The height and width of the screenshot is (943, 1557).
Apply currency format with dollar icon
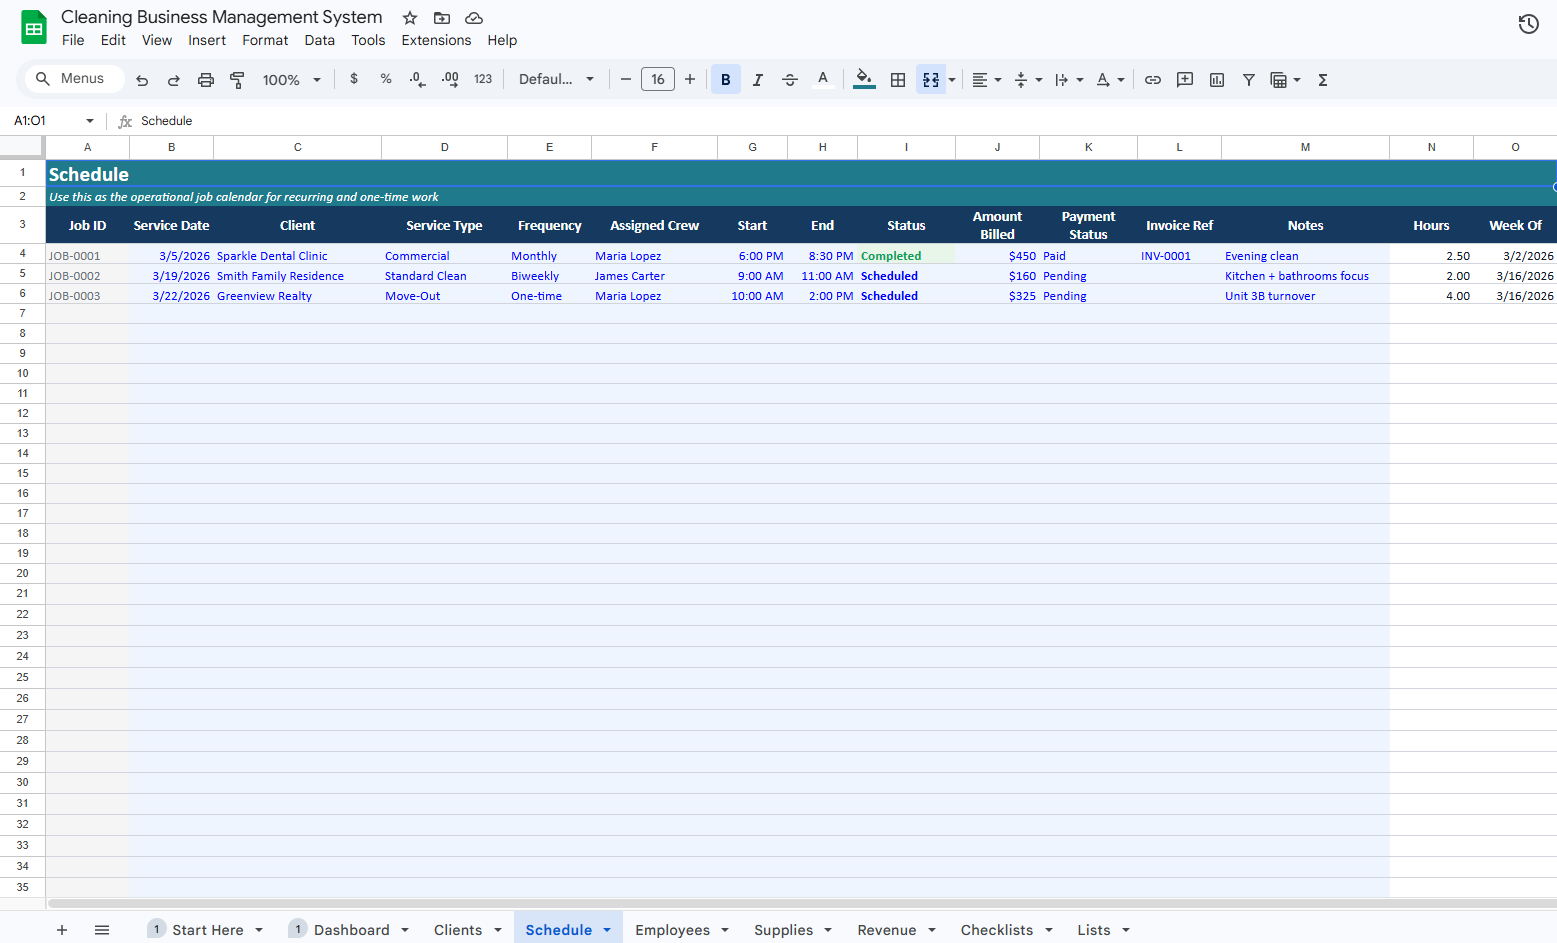click(354, 79)
